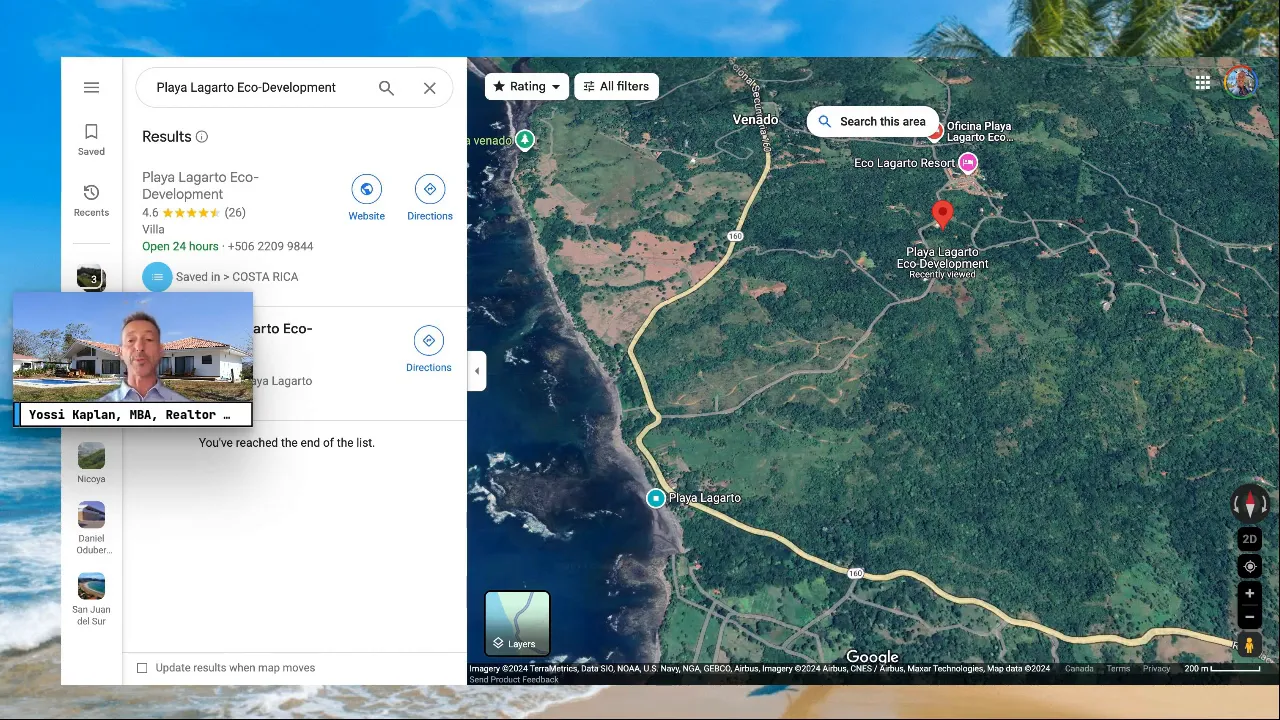The width and height of the screenshot is (1280, 720).
Task: Open the Google apps grid icon
Action: pyautogui.click(x=1203, y=83)
